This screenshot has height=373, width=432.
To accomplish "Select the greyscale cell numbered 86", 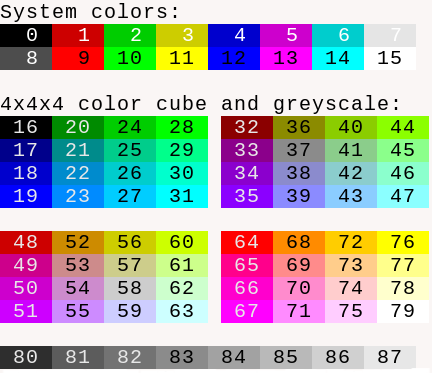I will (x=338, y=357).
